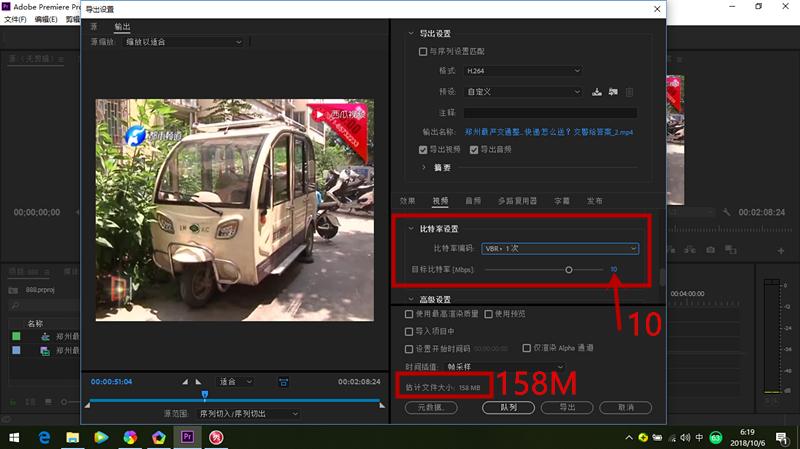
Task: Open the colorful pinwheel taskbar app
Action: pyautogui.click(x=130, y=437)
